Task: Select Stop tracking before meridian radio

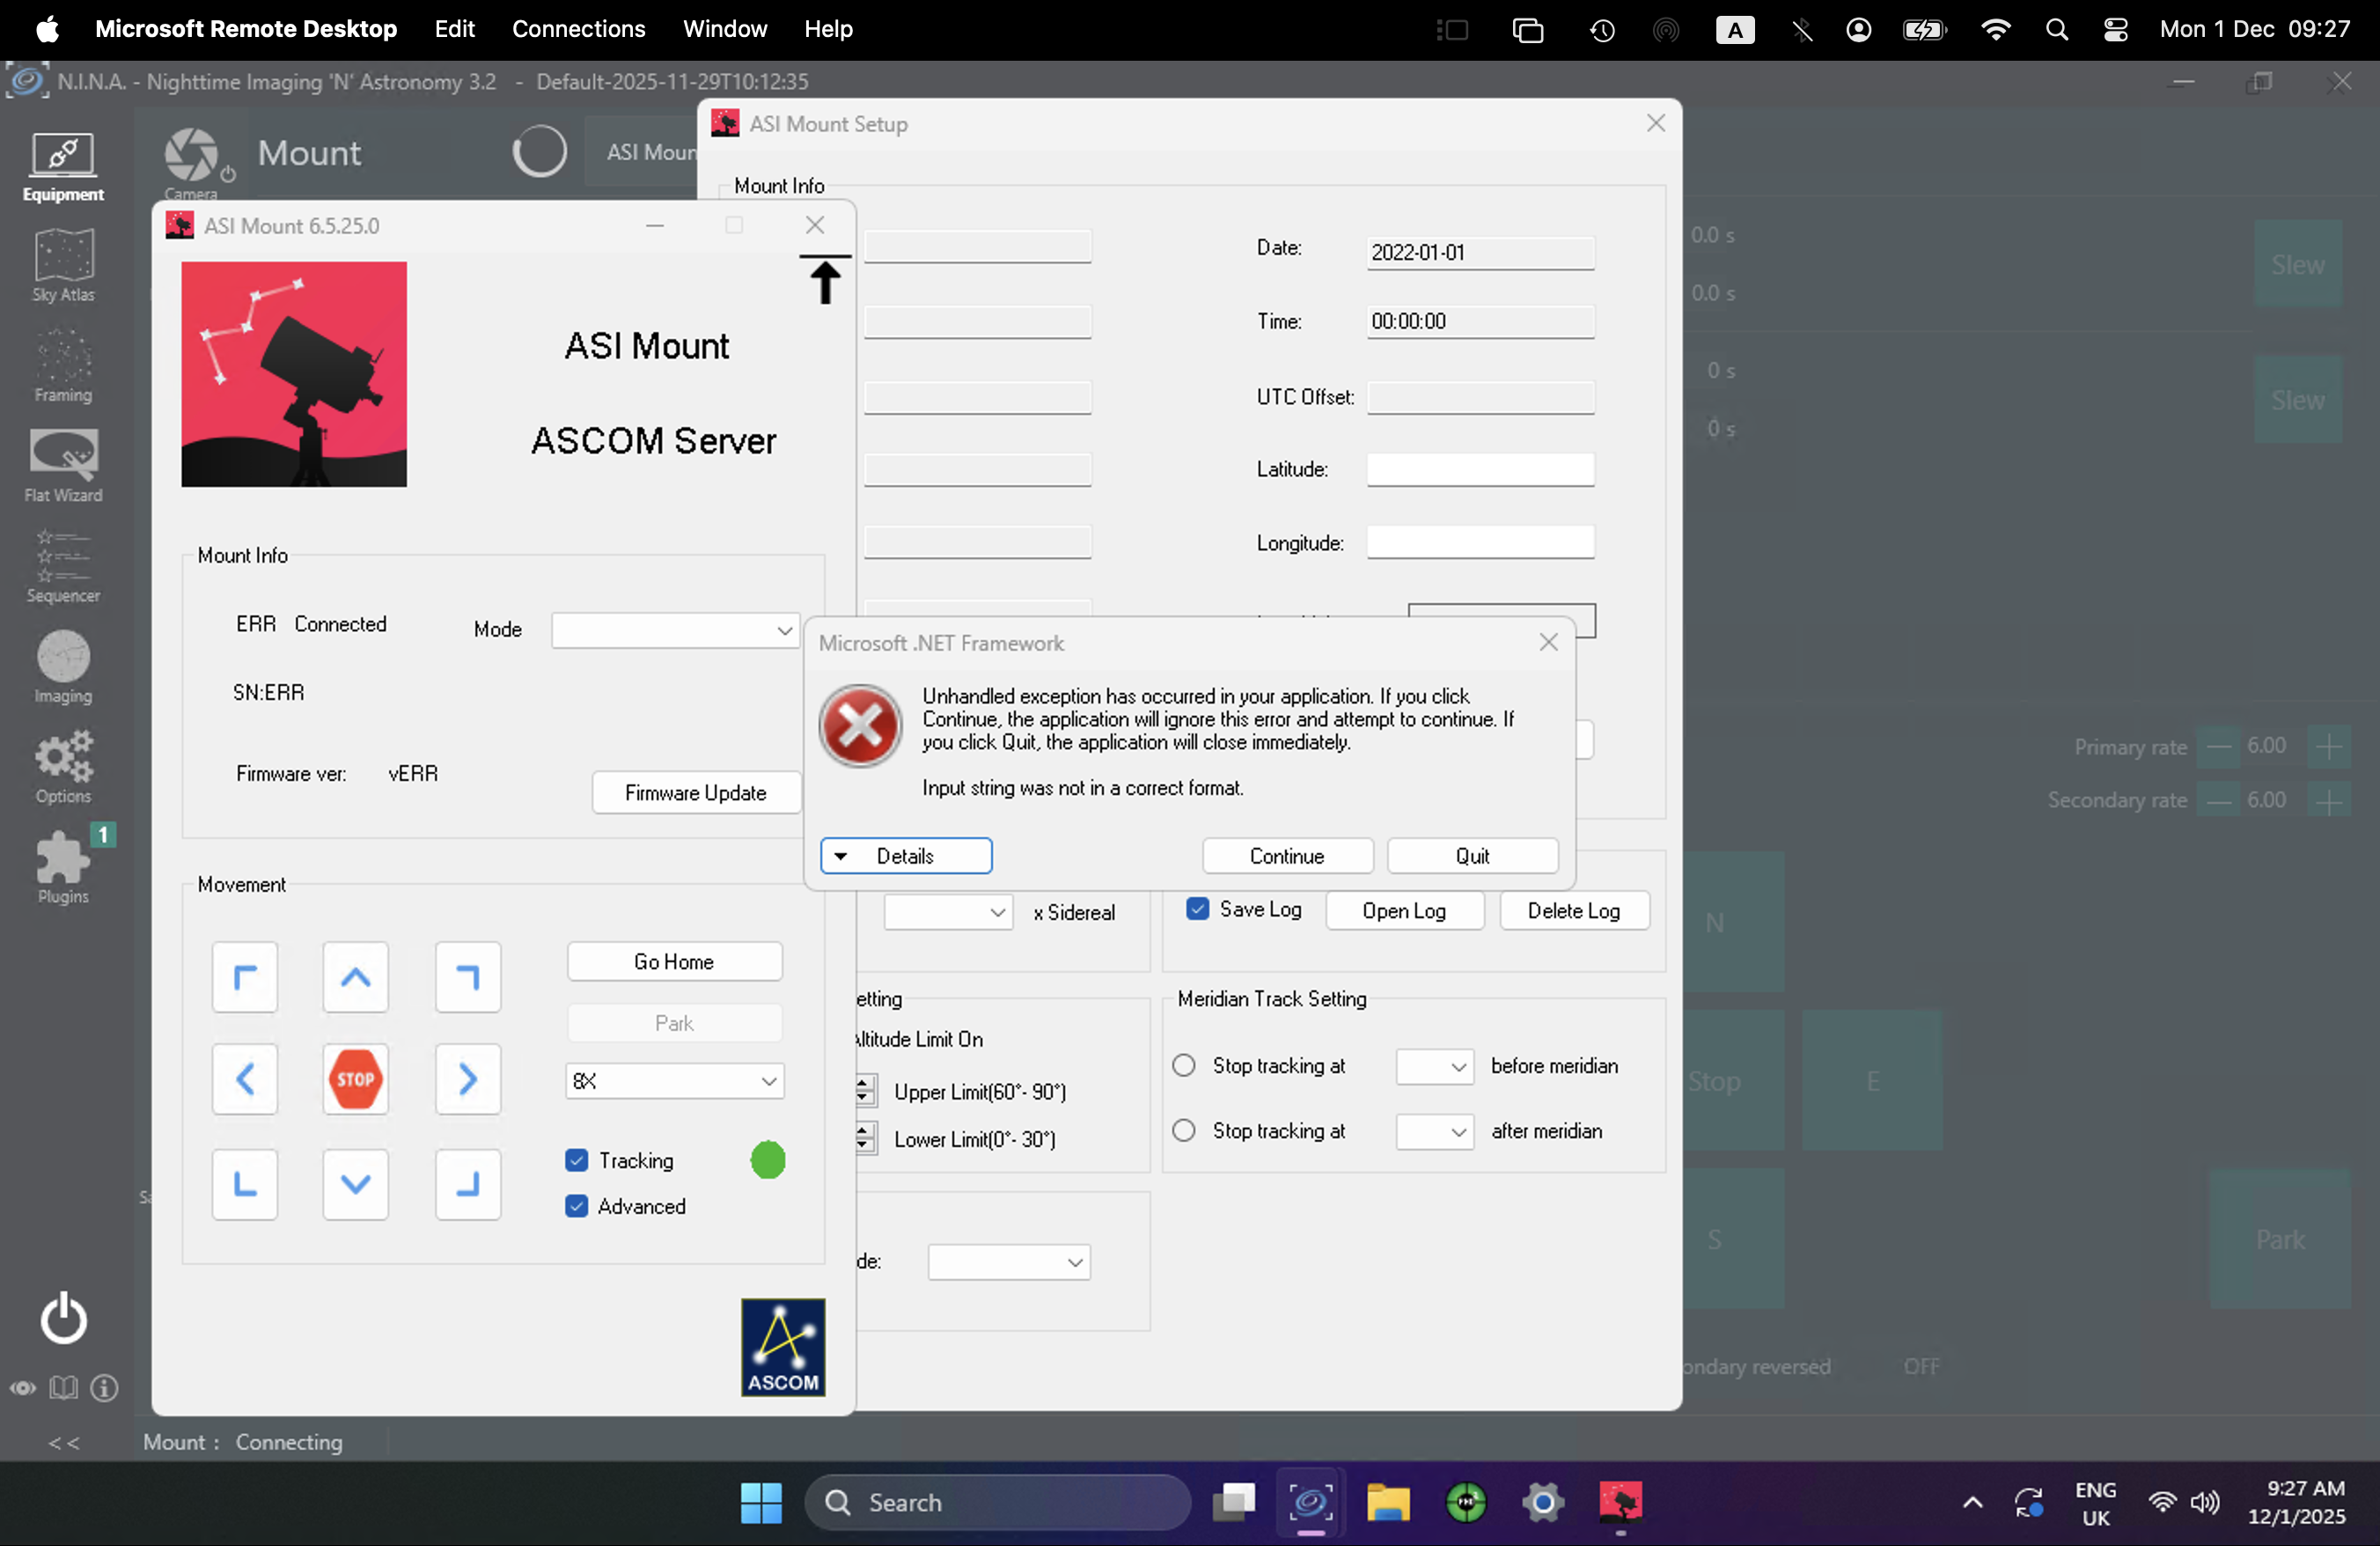Action: tap(1184, 1066)
